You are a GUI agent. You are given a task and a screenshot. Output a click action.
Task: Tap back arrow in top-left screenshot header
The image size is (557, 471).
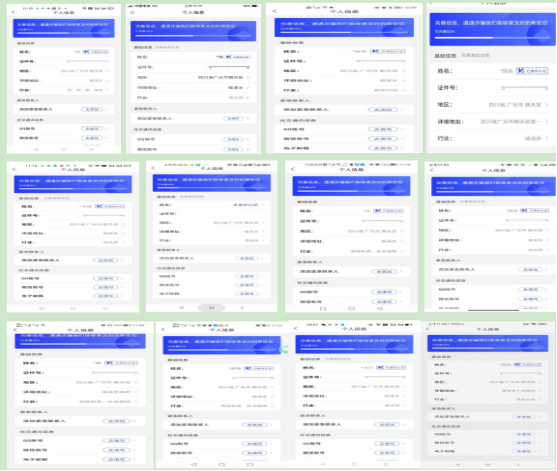click(x=13, y=12)
